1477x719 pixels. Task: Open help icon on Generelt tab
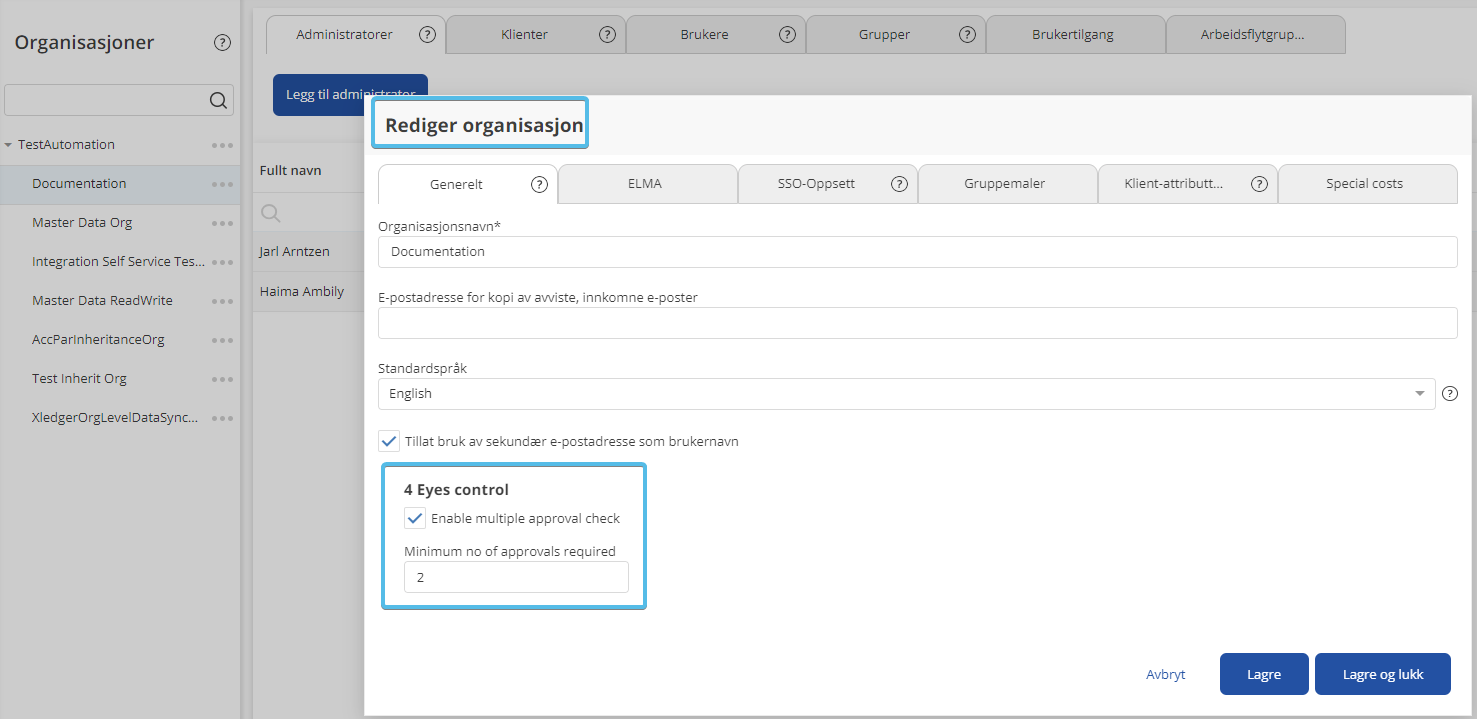pyautogui.click(x=539, y=184)
